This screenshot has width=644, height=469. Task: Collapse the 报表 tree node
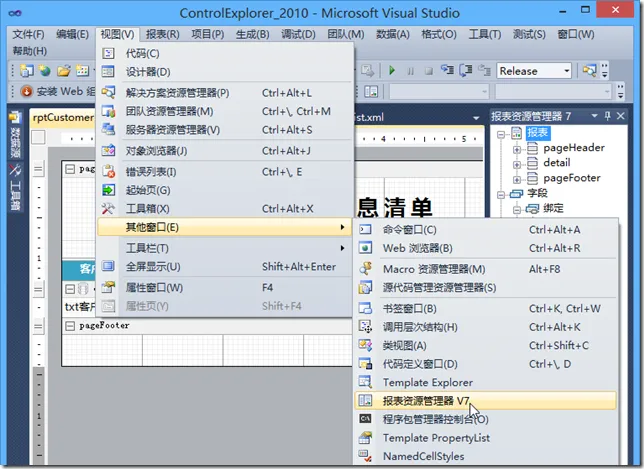(x=501, y=133)
